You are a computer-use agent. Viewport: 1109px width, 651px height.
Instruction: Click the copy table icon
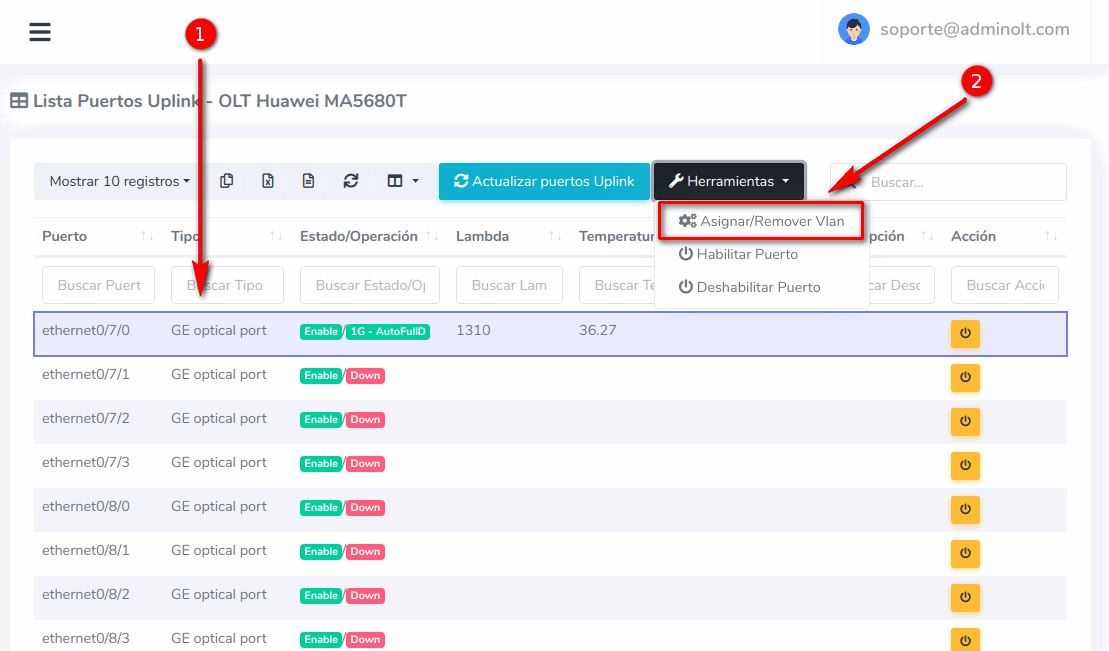click(227, 181)
